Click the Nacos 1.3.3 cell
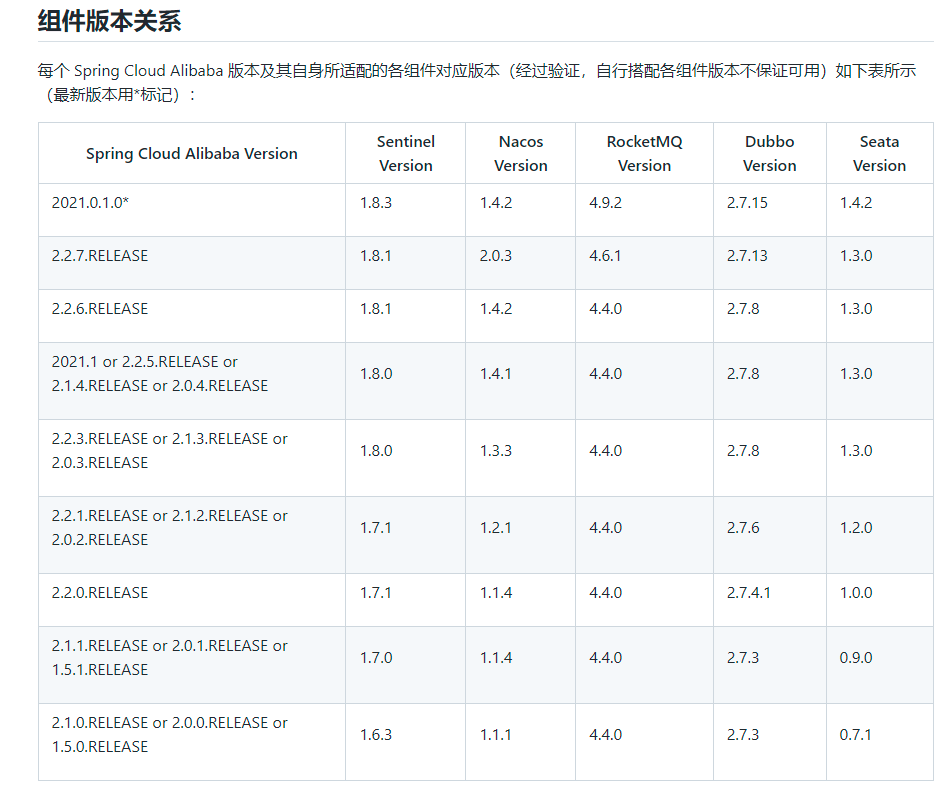Viewport: 944px width, 797px height. pos(495,451)
